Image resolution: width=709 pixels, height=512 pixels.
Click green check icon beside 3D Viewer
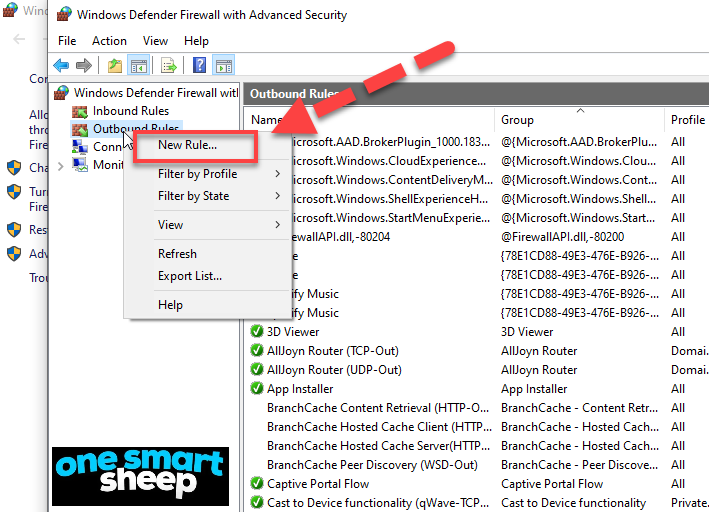[257, 332]
